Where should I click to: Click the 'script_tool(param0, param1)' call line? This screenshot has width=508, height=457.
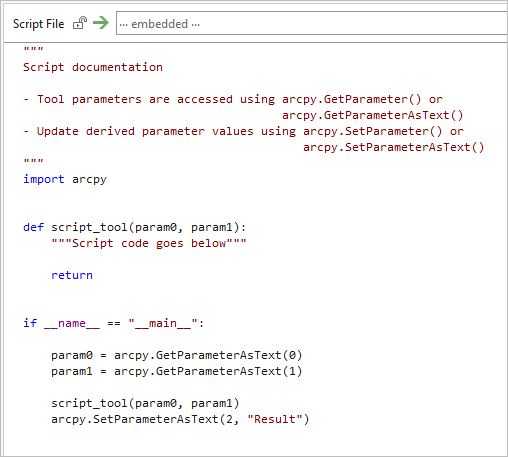point(145,403)
